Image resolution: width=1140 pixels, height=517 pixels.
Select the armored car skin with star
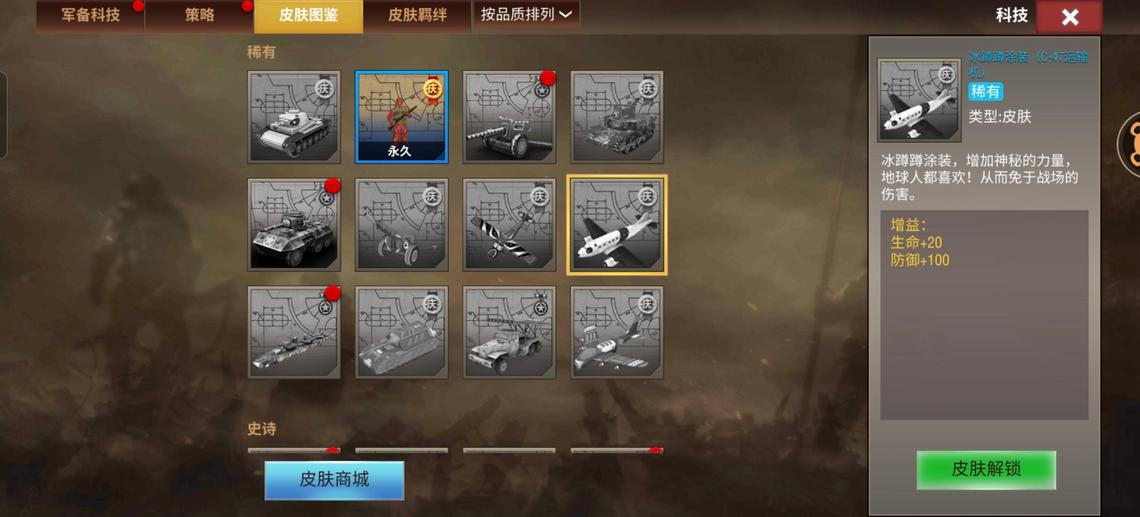(294, 224)
